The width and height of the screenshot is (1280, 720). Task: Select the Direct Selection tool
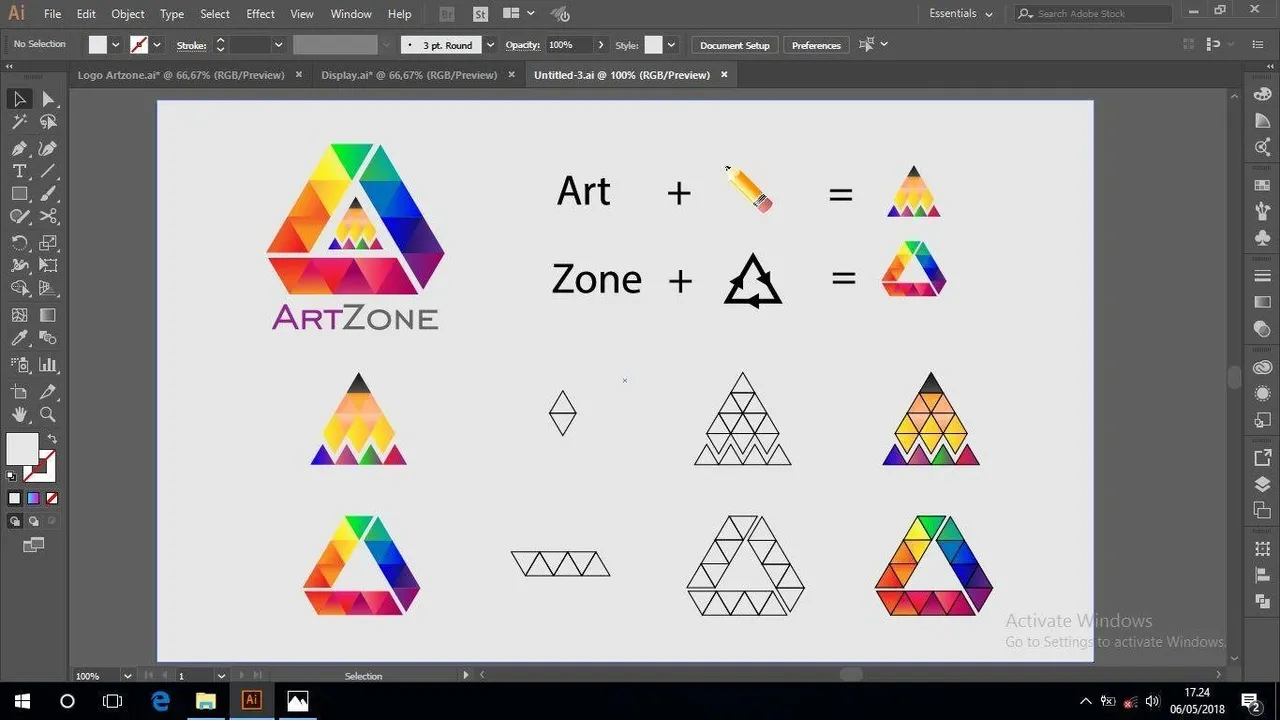tap(48, 98)
